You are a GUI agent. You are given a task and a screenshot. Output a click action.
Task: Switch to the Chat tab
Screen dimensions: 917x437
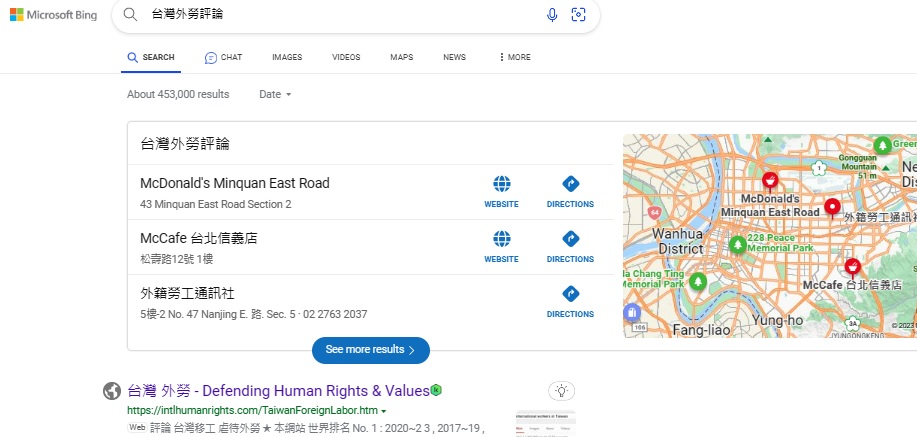(223, 57)
